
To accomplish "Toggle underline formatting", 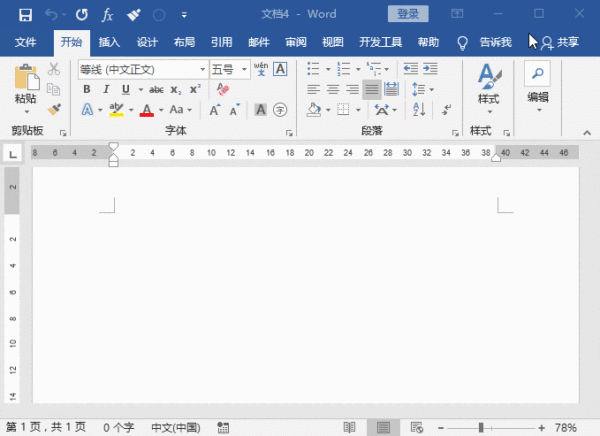I will pyautogui.click(x=126, y=90).
